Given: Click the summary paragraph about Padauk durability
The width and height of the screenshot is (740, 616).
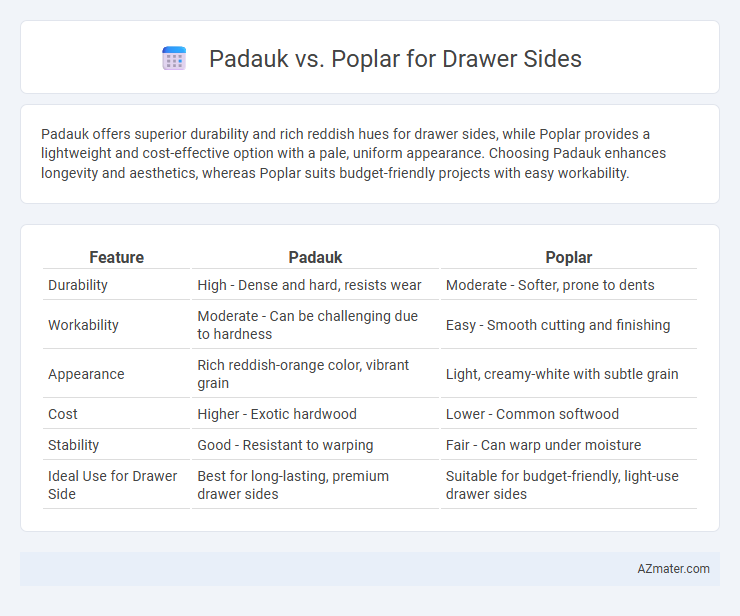Looking at the screenshot, I should (353, 153).
